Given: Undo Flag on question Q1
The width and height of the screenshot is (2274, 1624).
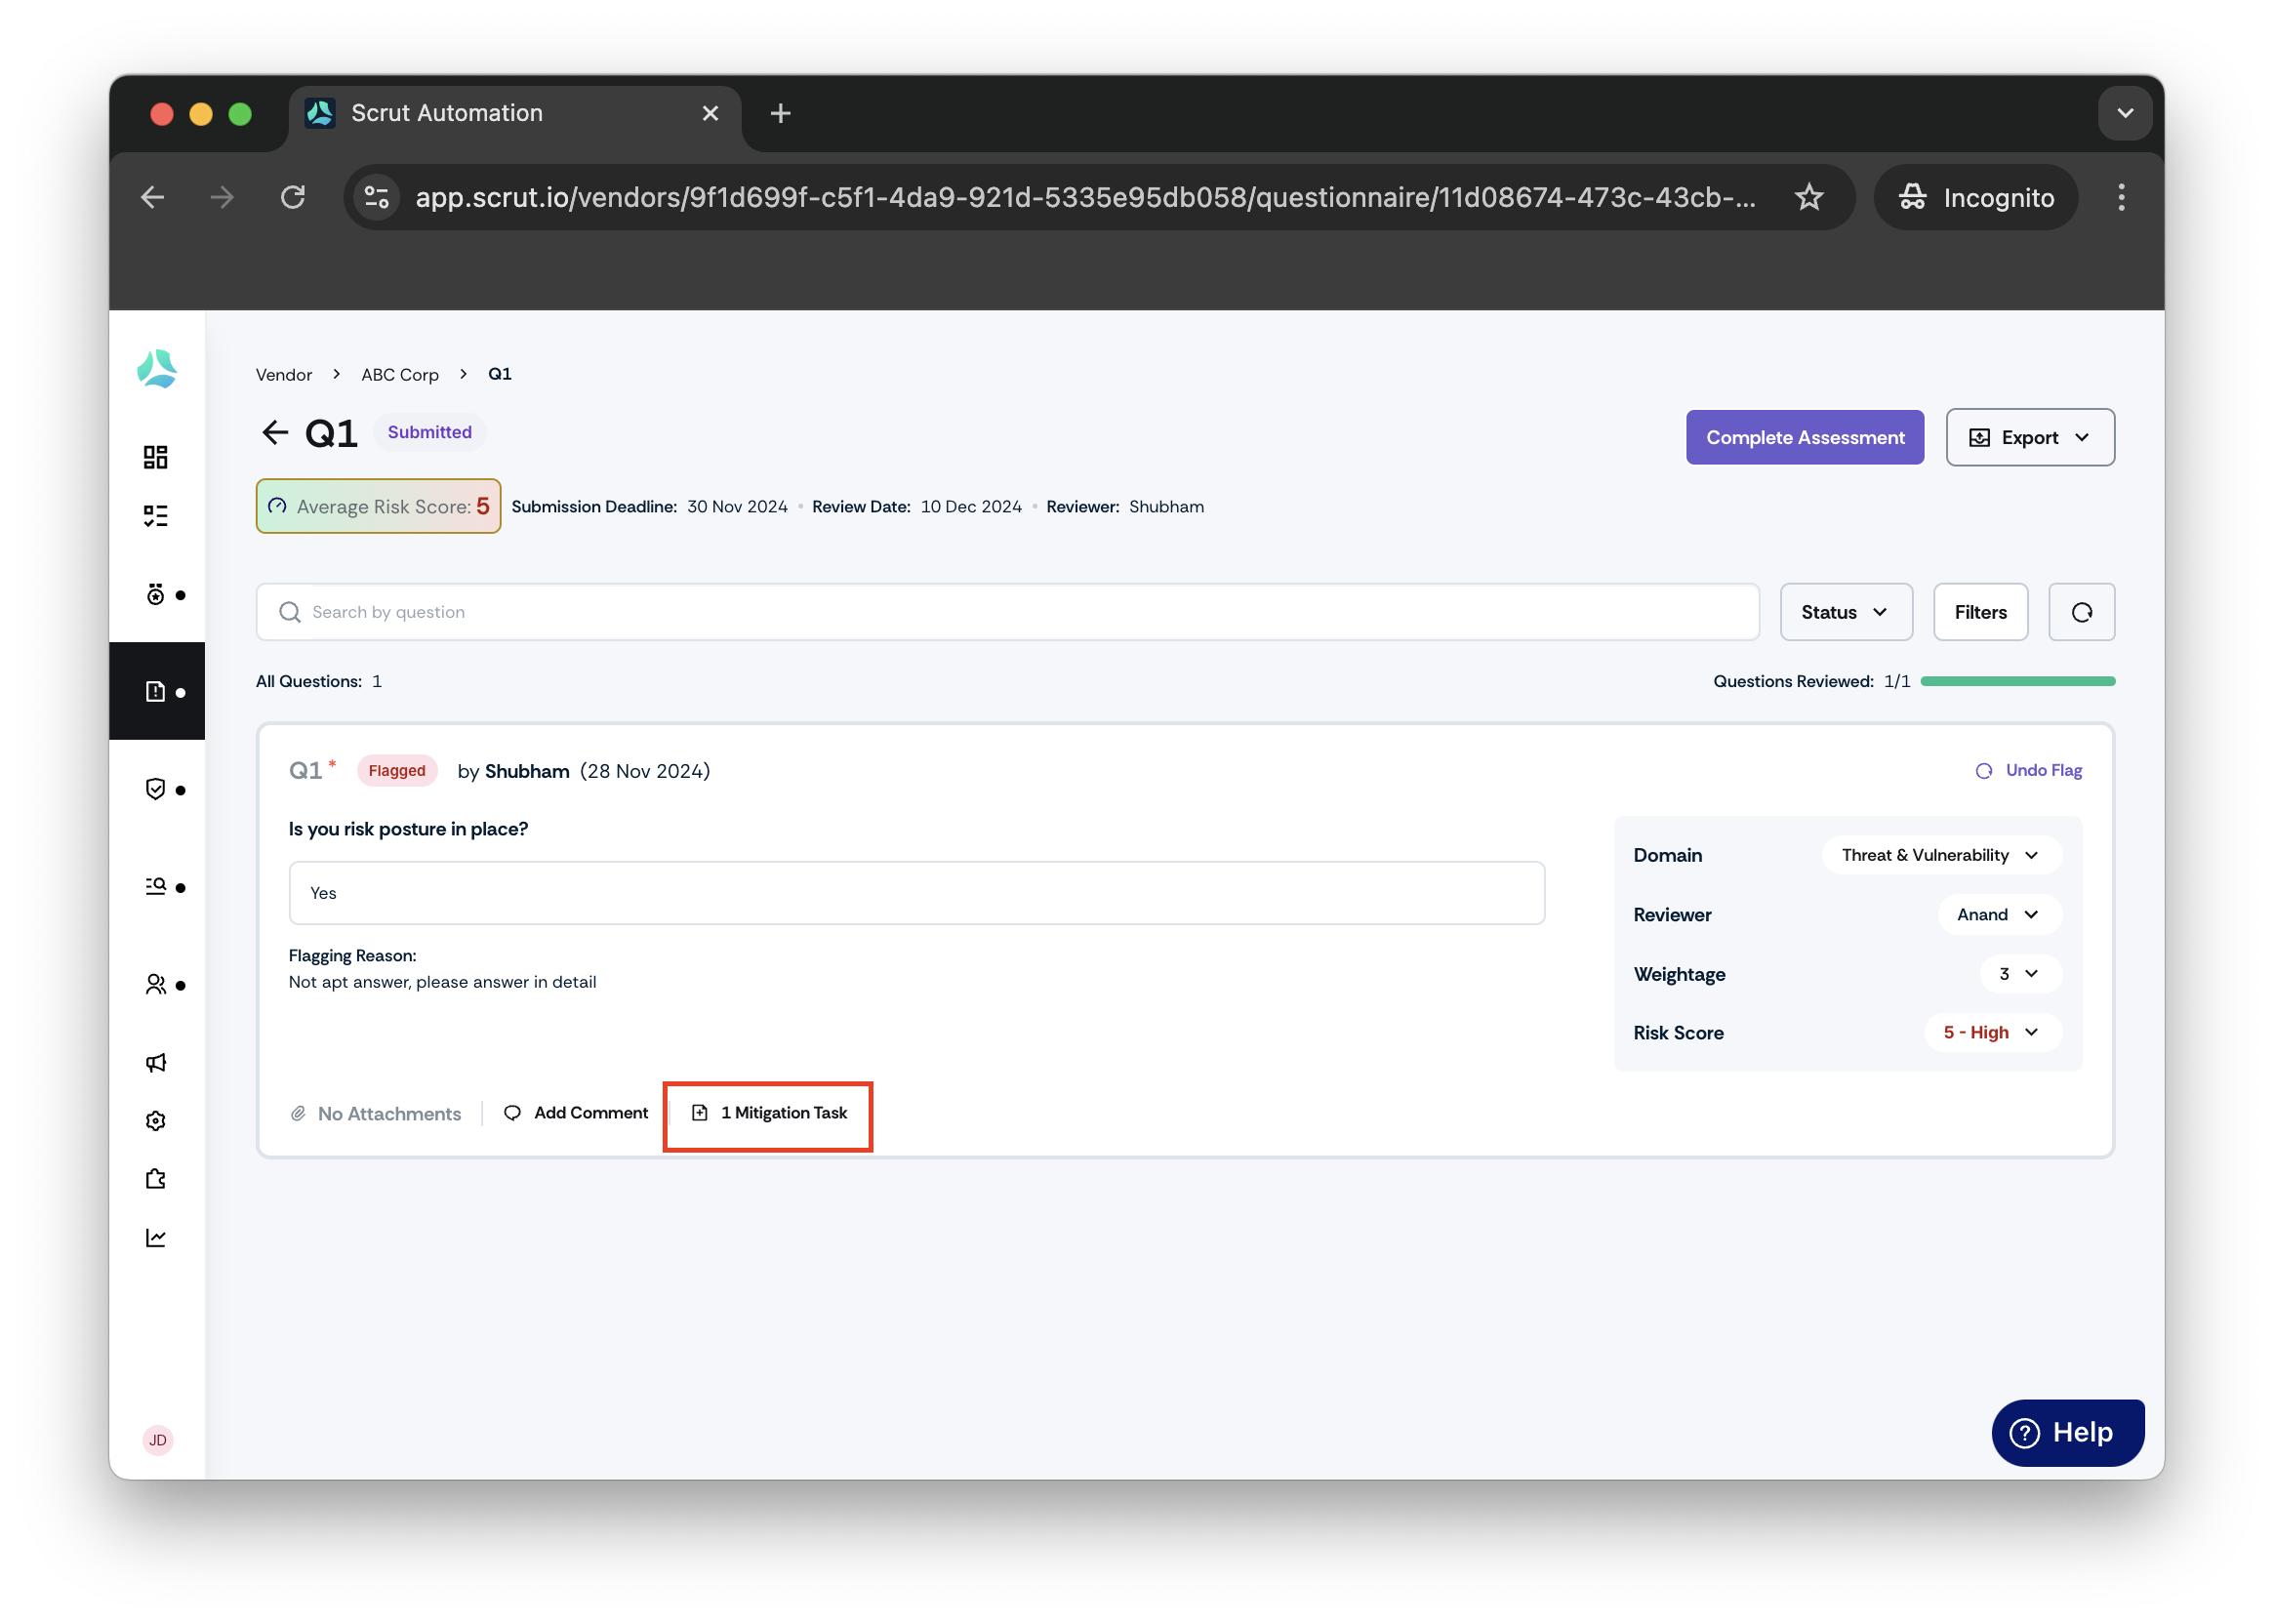Looking at the screenshot, I should [x=2029, y=770].
